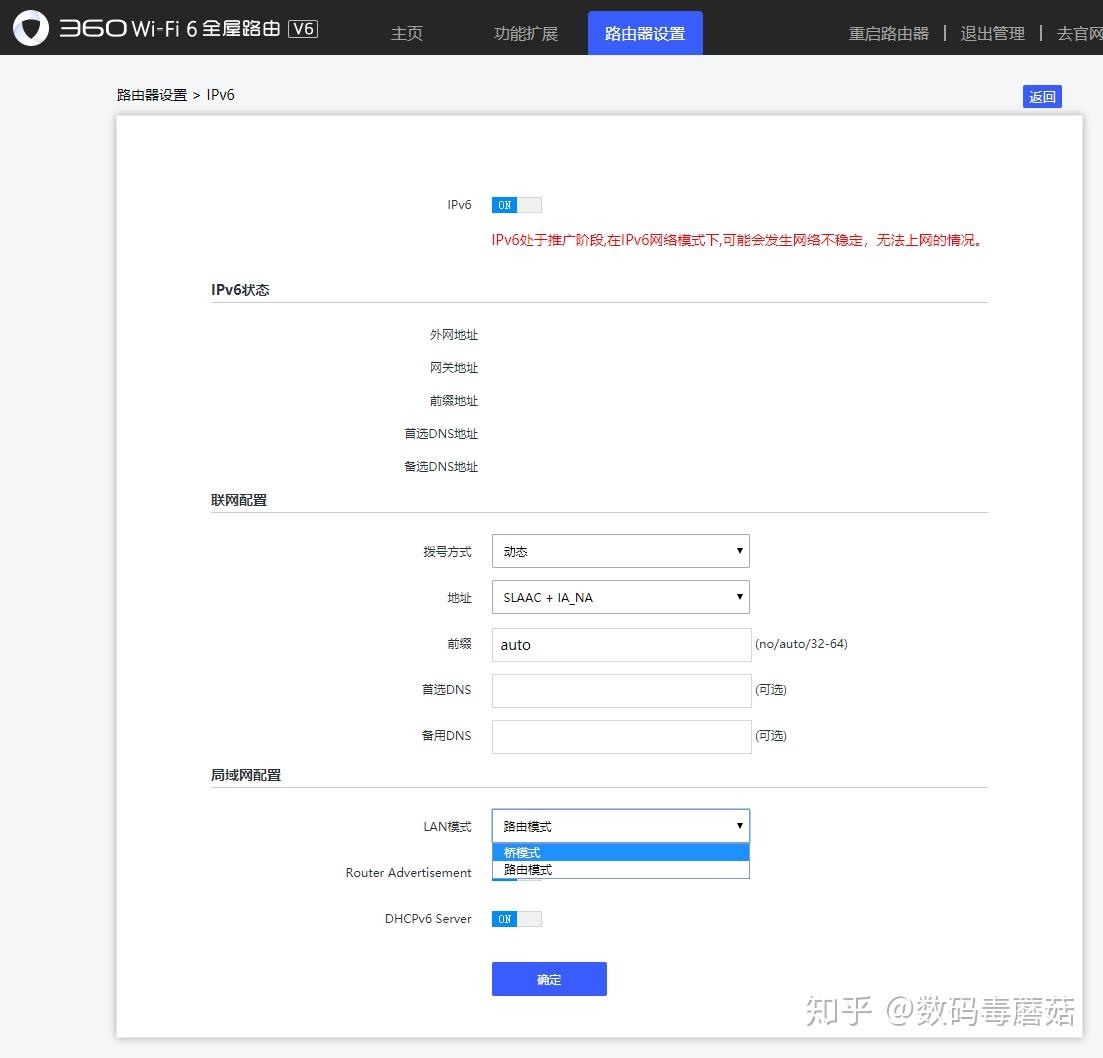Click the 联网配置 section heading
The width and height of the screenshot is (1103, 1058).
(239, 500)
